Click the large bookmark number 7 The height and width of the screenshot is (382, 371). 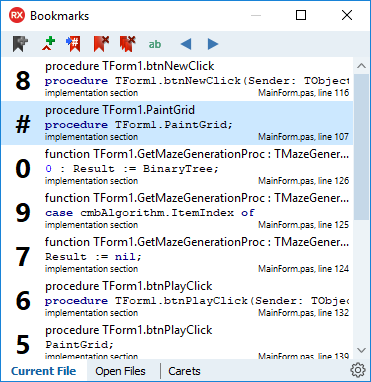tap(23, 257)
